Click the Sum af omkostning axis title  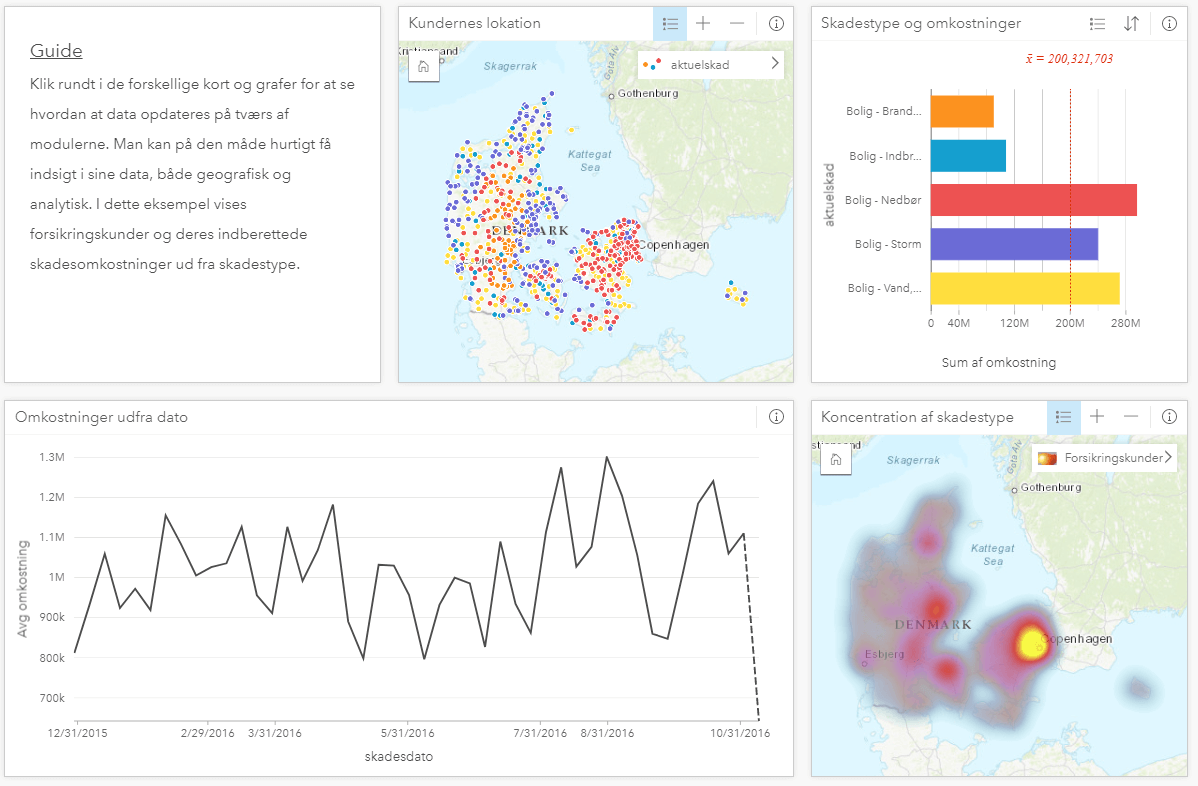[999, 363]
